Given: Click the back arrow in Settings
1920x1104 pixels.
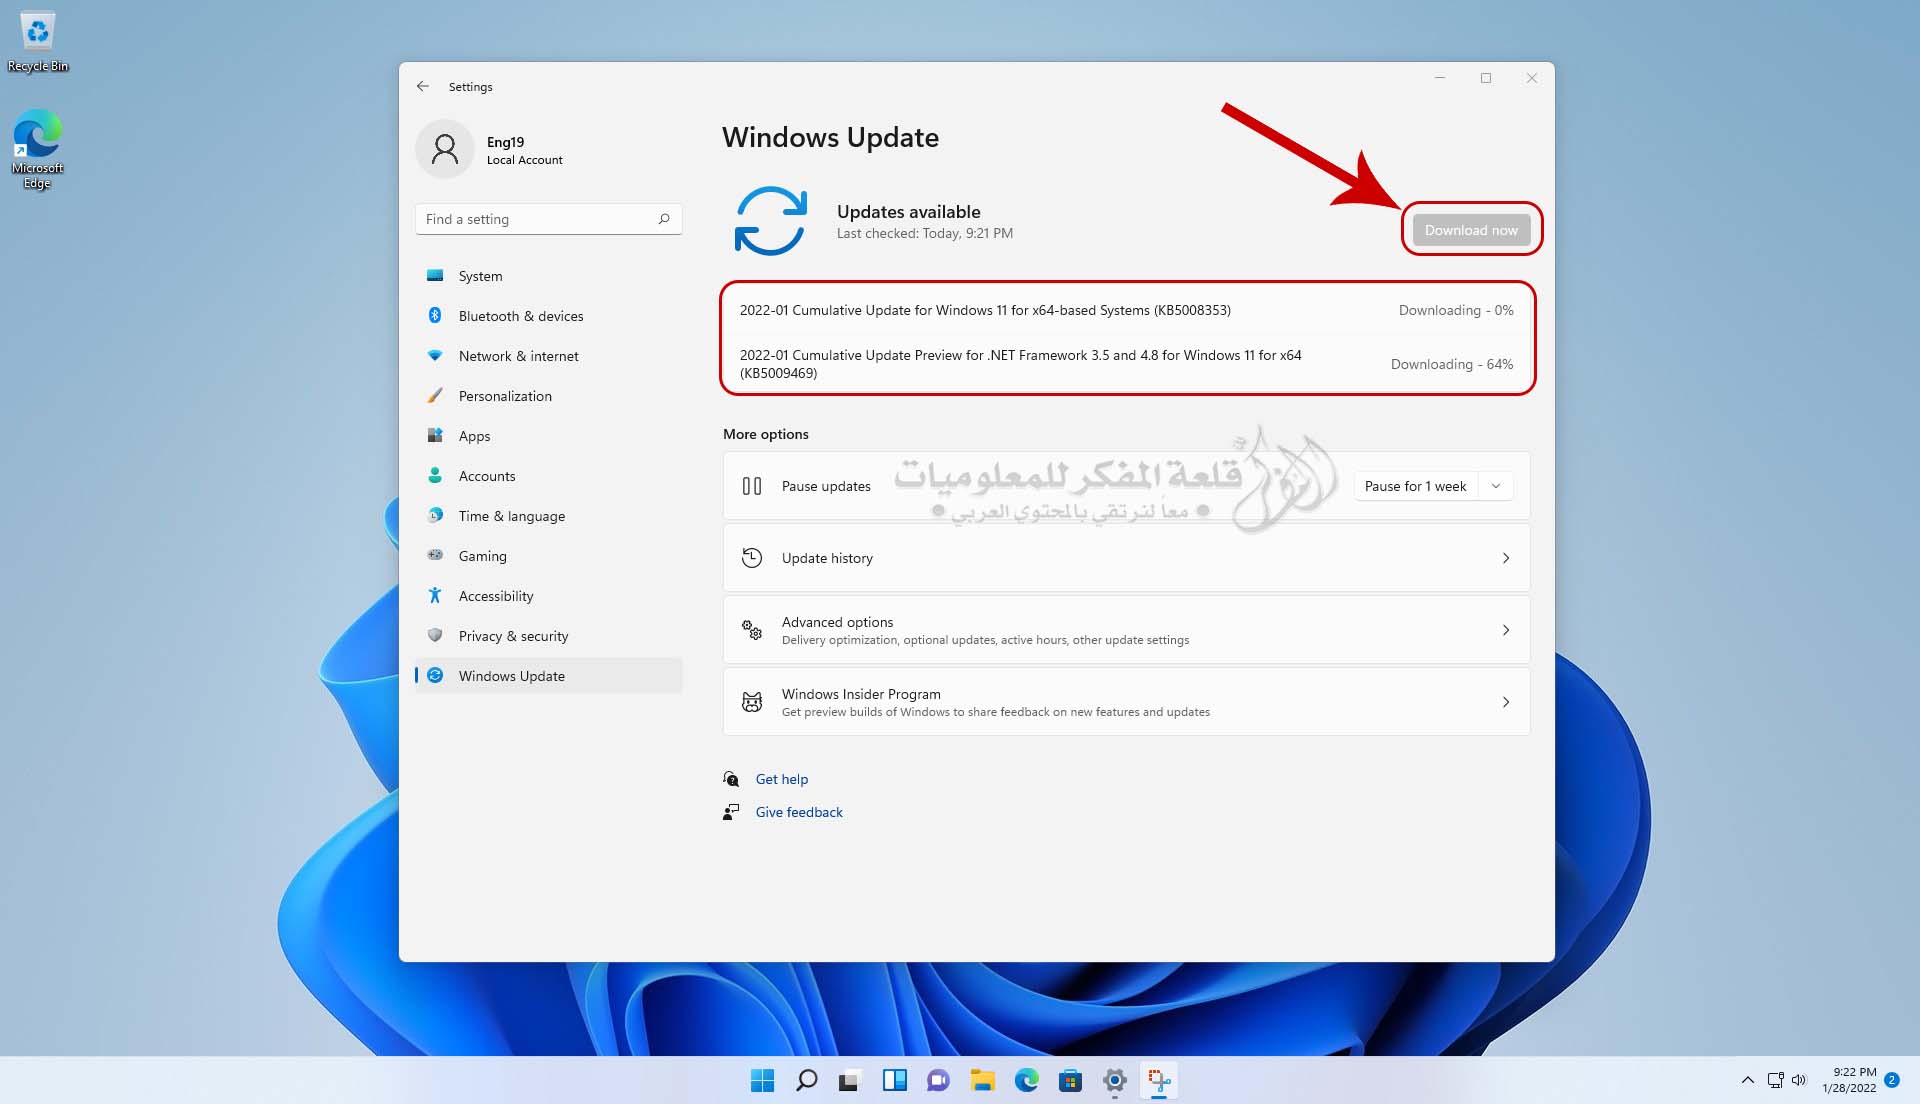Looking at the screenshot, I should coord(423,86).
